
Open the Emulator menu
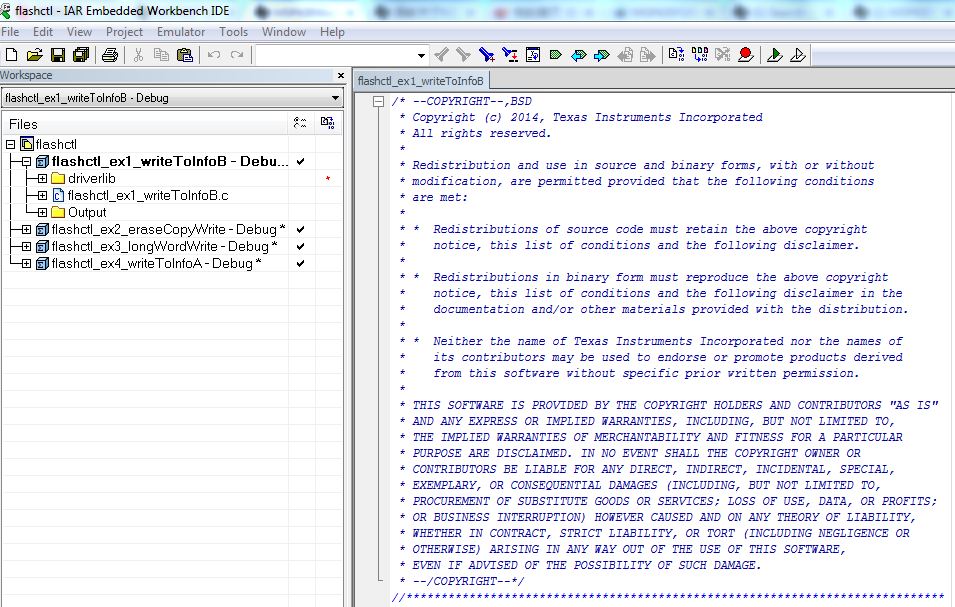[181, 32]
